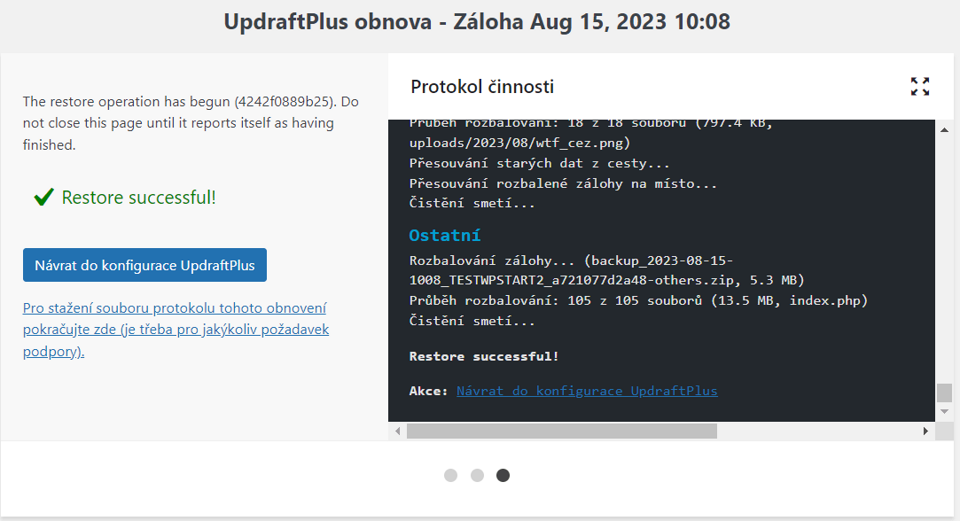Click the bold Restore successful! log line
Image resolution: width=960 pixels, height=521 pixels.
(484, 356)
